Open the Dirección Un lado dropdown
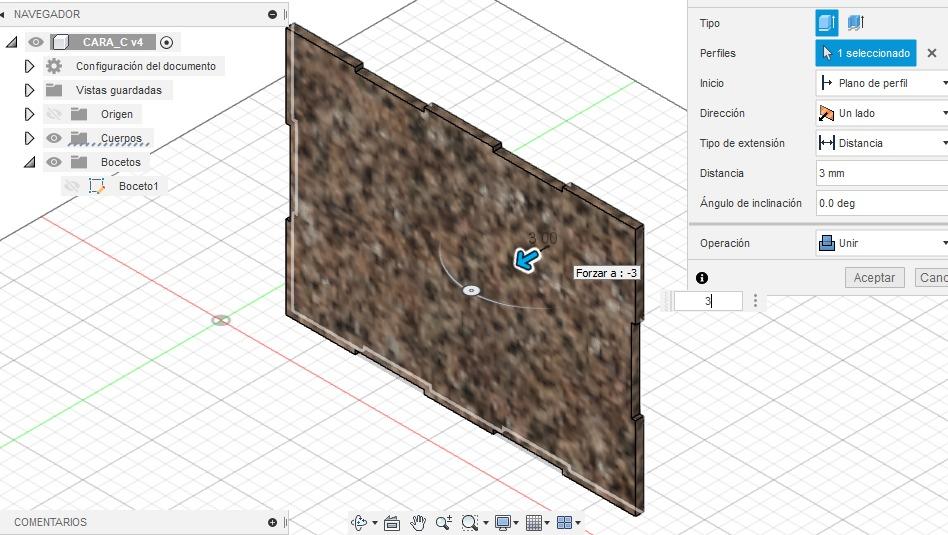Screen dimensions: 948x535 point(881,113)
